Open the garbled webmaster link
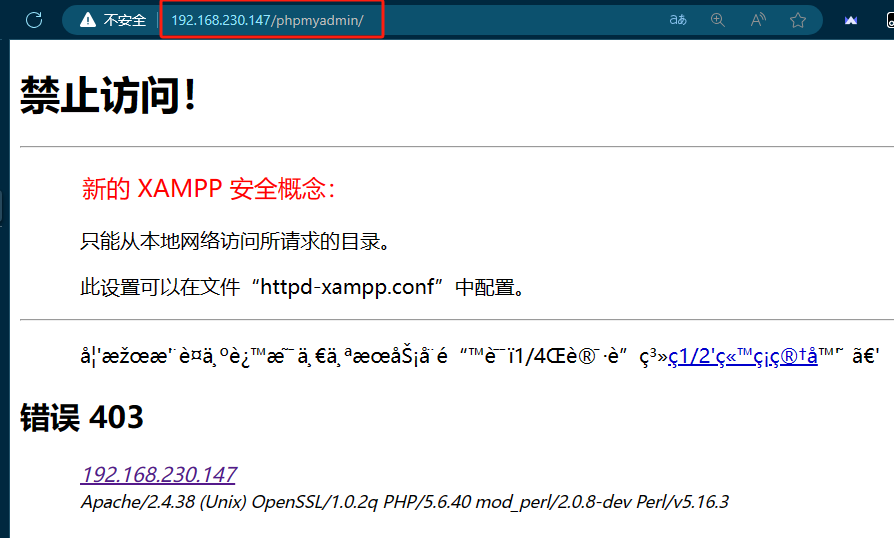This screenshot has height=538, width=894. click(743, 356)
